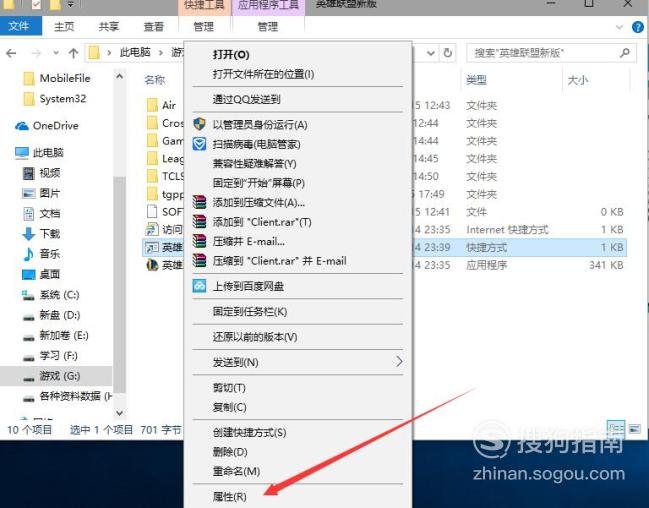This screenshot has width=649, height=508.
Task: Click the 打开(O) context menu entry
Action: [231, 55]
